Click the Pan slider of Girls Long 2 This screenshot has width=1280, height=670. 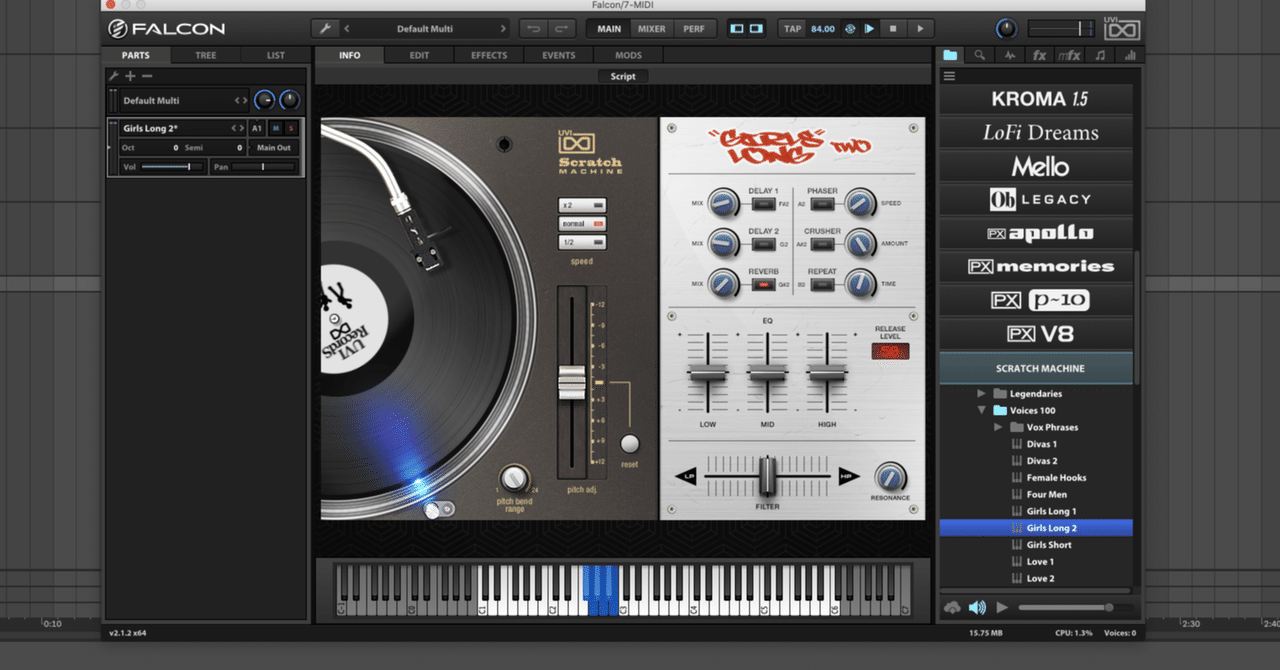pos(264,167)
